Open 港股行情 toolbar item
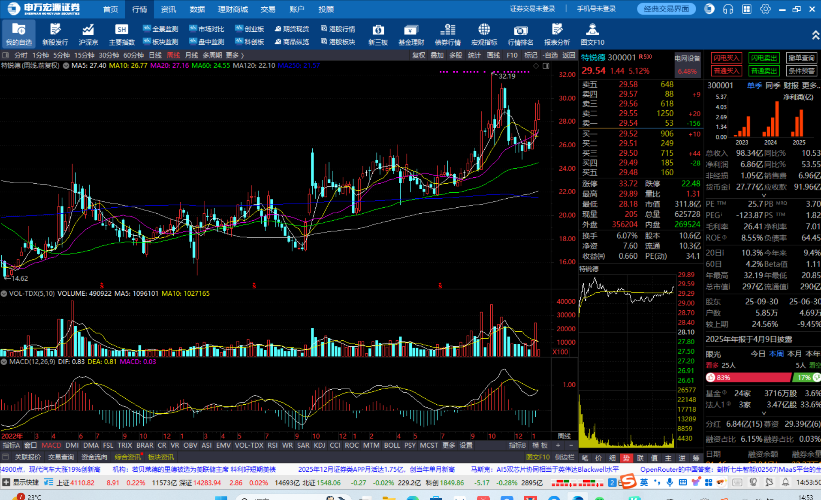 pos(338,29)
